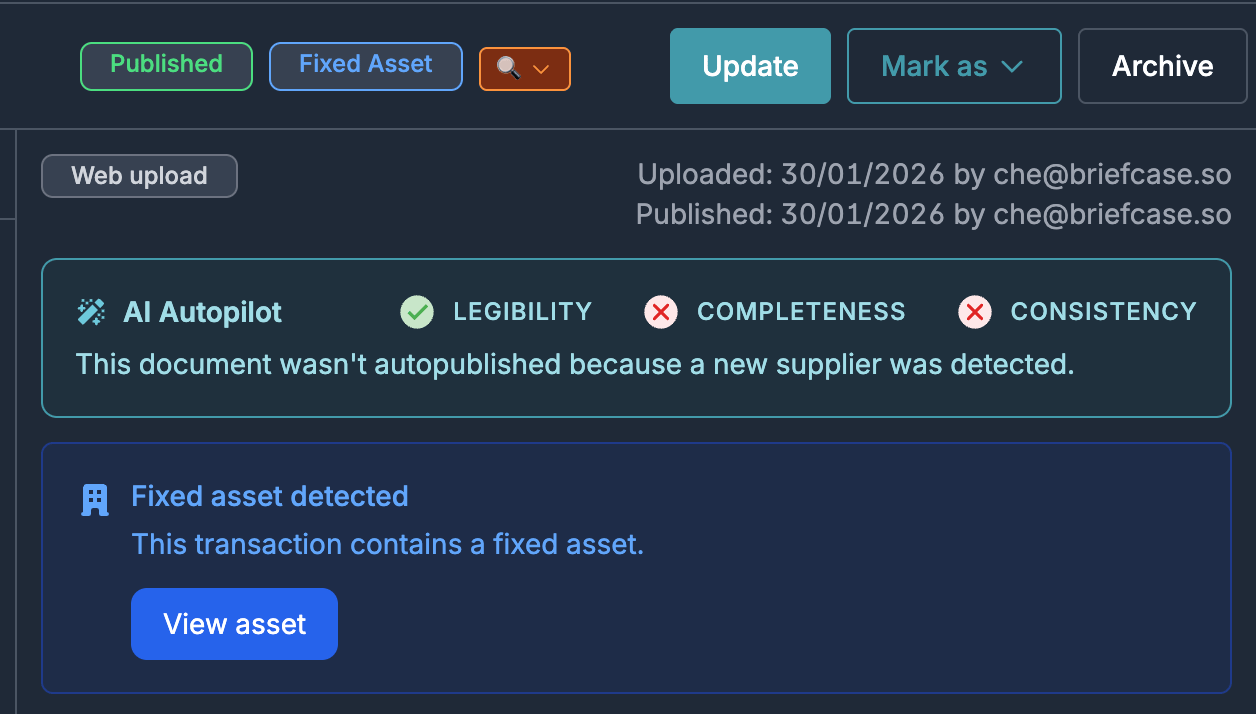The height and width of the screenshot is (714, 1256).
Task: Click the magnifying glass icon in orange badge
Action: click(x=509, y=69)
